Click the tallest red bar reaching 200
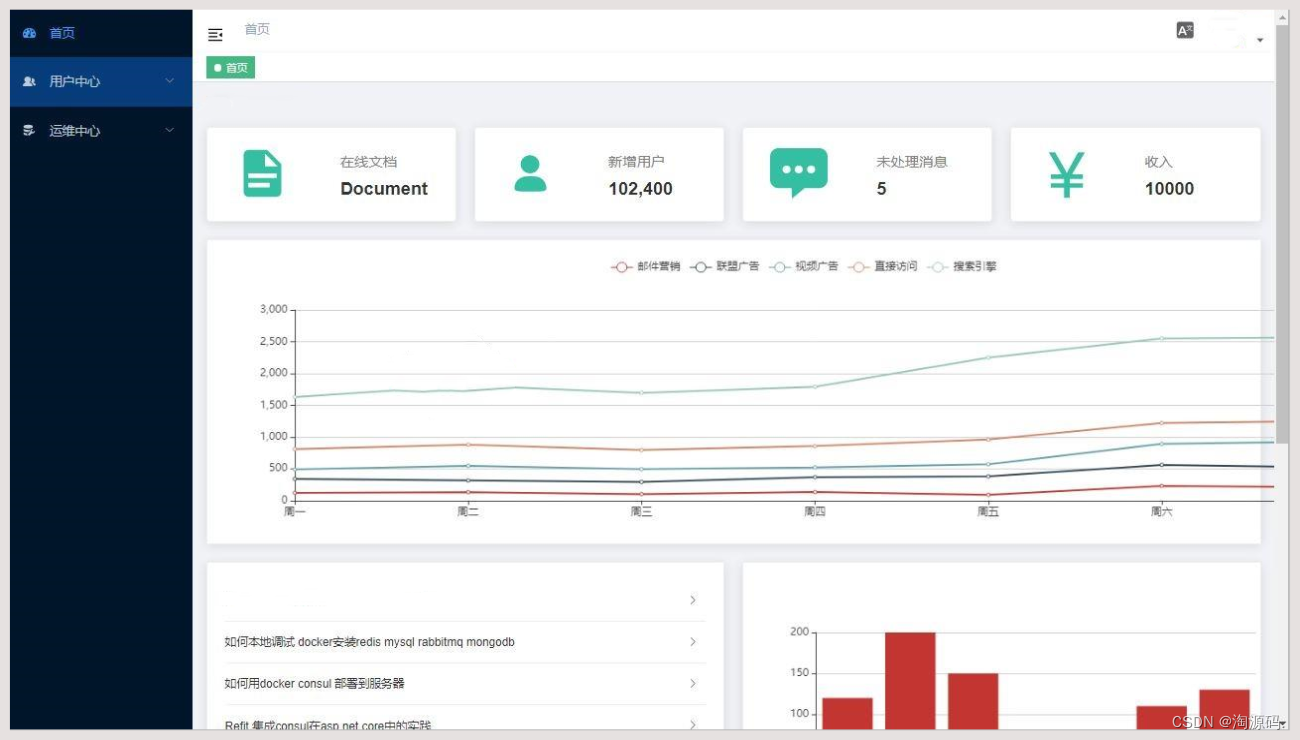1300x740 pixels. click(x=910, y=681)
